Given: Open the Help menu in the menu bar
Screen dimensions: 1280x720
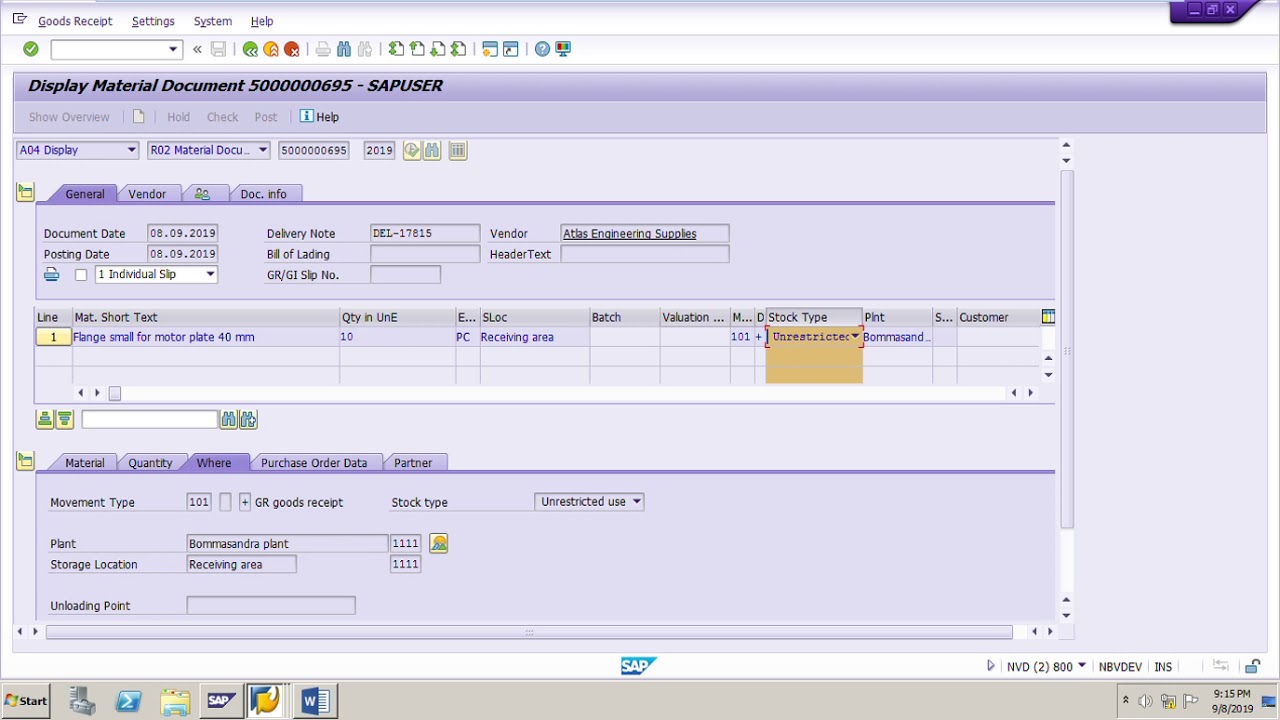Looking at the screenshot, I should 262,21.
